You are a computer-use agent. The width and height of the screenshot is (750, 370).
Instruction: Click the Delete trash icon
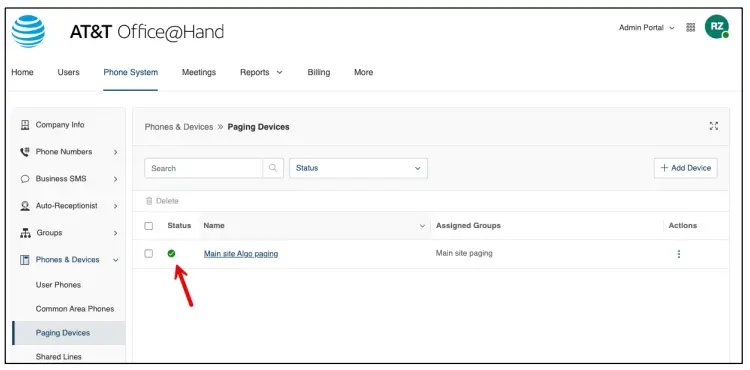click(149, 201)
